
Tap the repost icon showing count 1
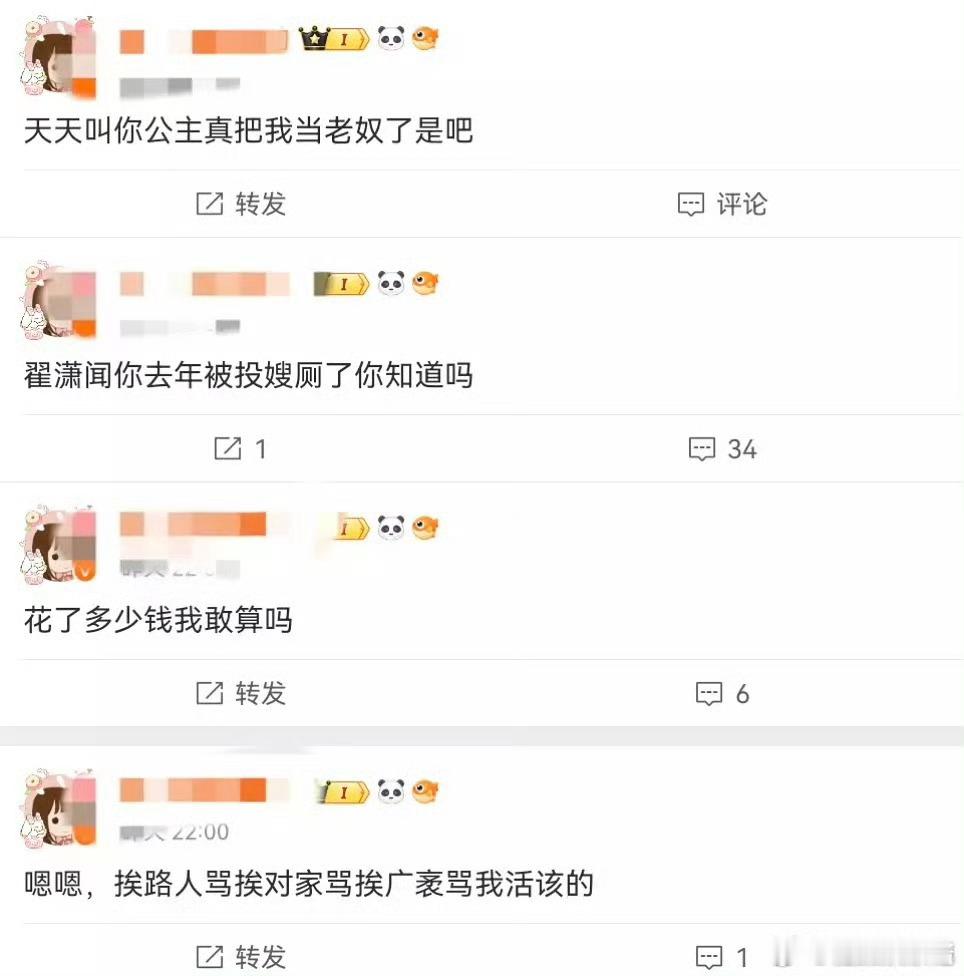(227, 448)
